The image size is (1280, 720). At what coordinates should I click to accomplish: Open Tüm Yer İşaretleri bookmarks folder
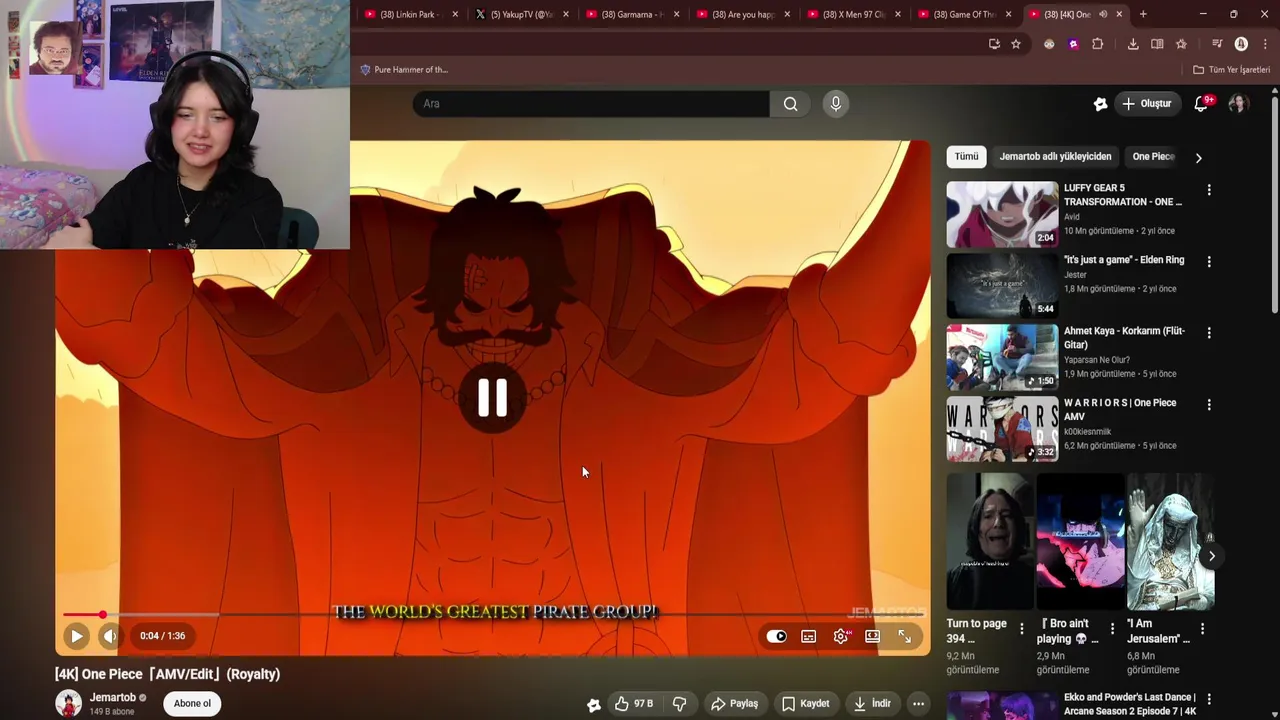[1231, 70]
